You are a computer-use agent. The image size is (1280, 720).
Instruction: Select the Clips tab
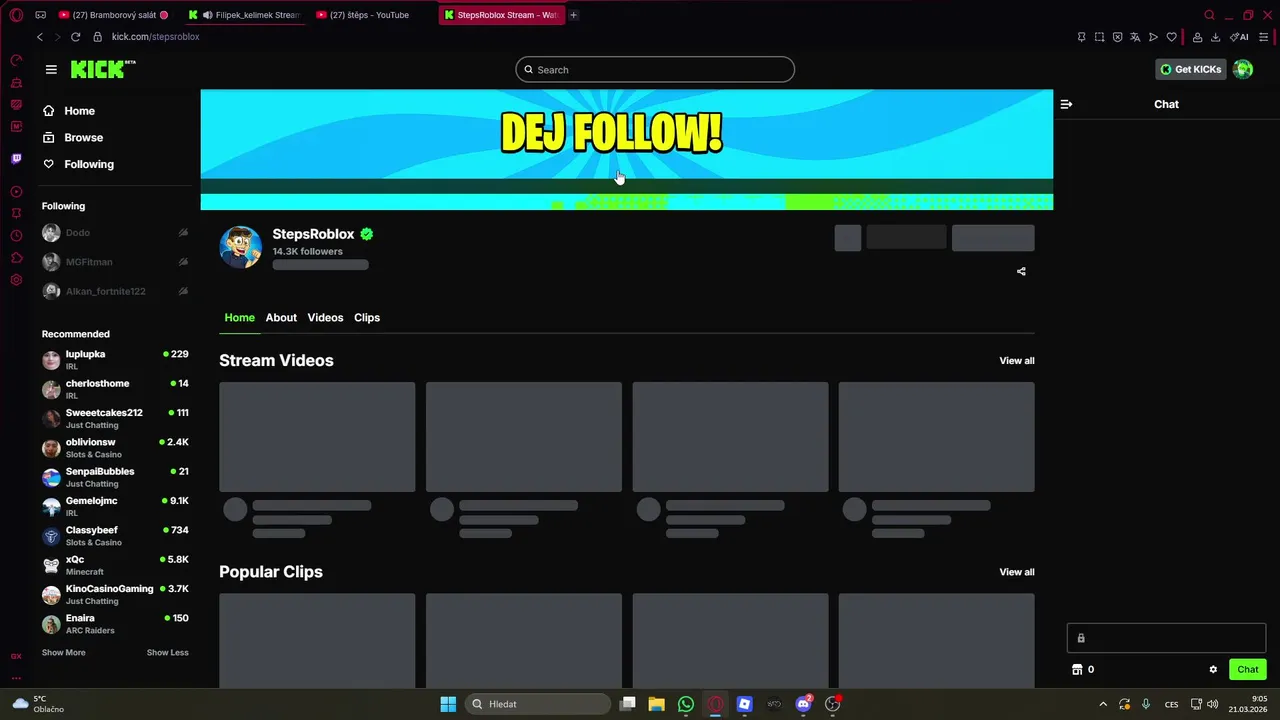tap(367, 317)
